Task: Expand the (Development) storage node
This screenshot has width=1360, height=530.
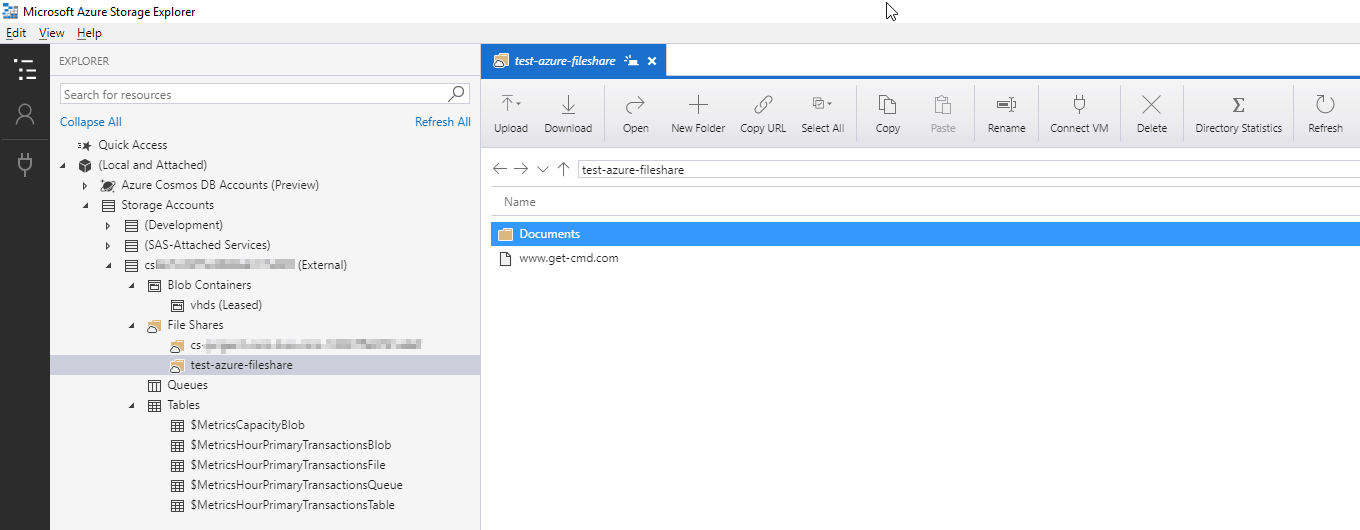Action: point(108,225)
